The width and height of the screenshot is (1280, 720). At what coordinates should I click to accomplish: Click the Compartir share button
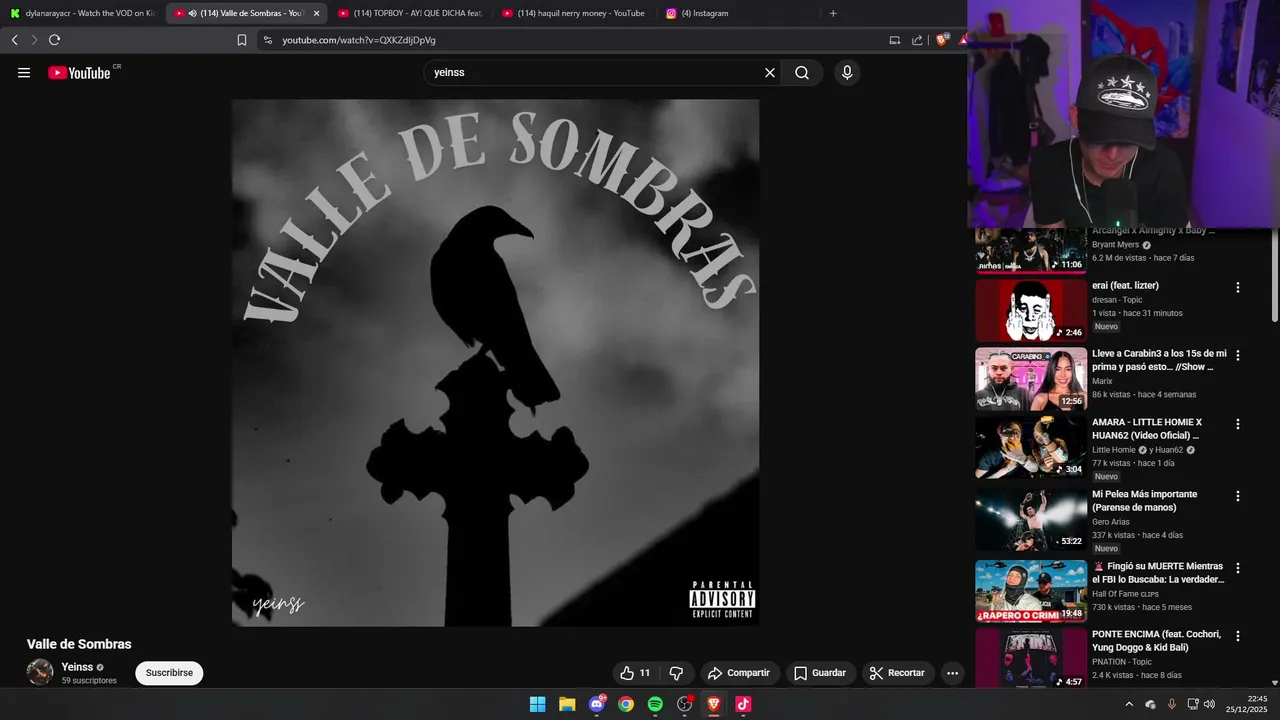(x=738, y=673)
